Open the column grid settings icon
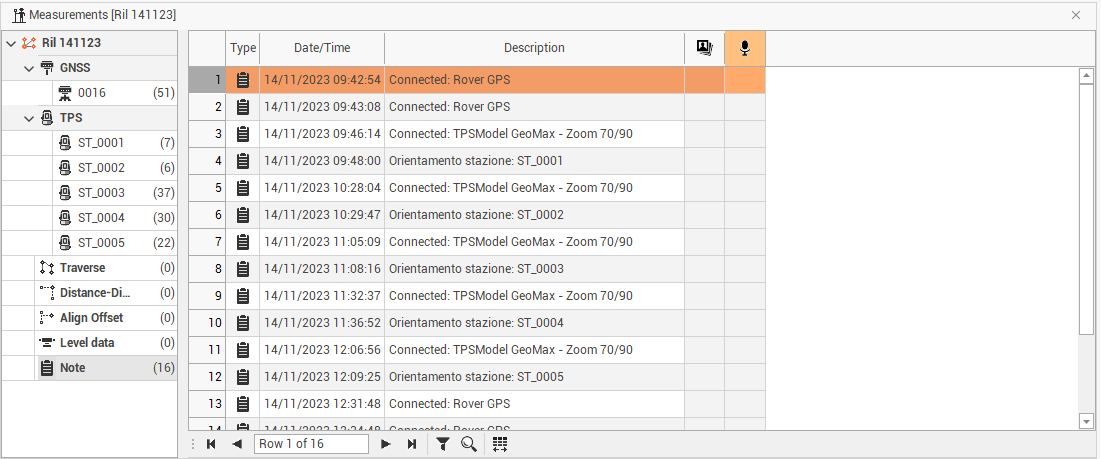 coord(500,444)
